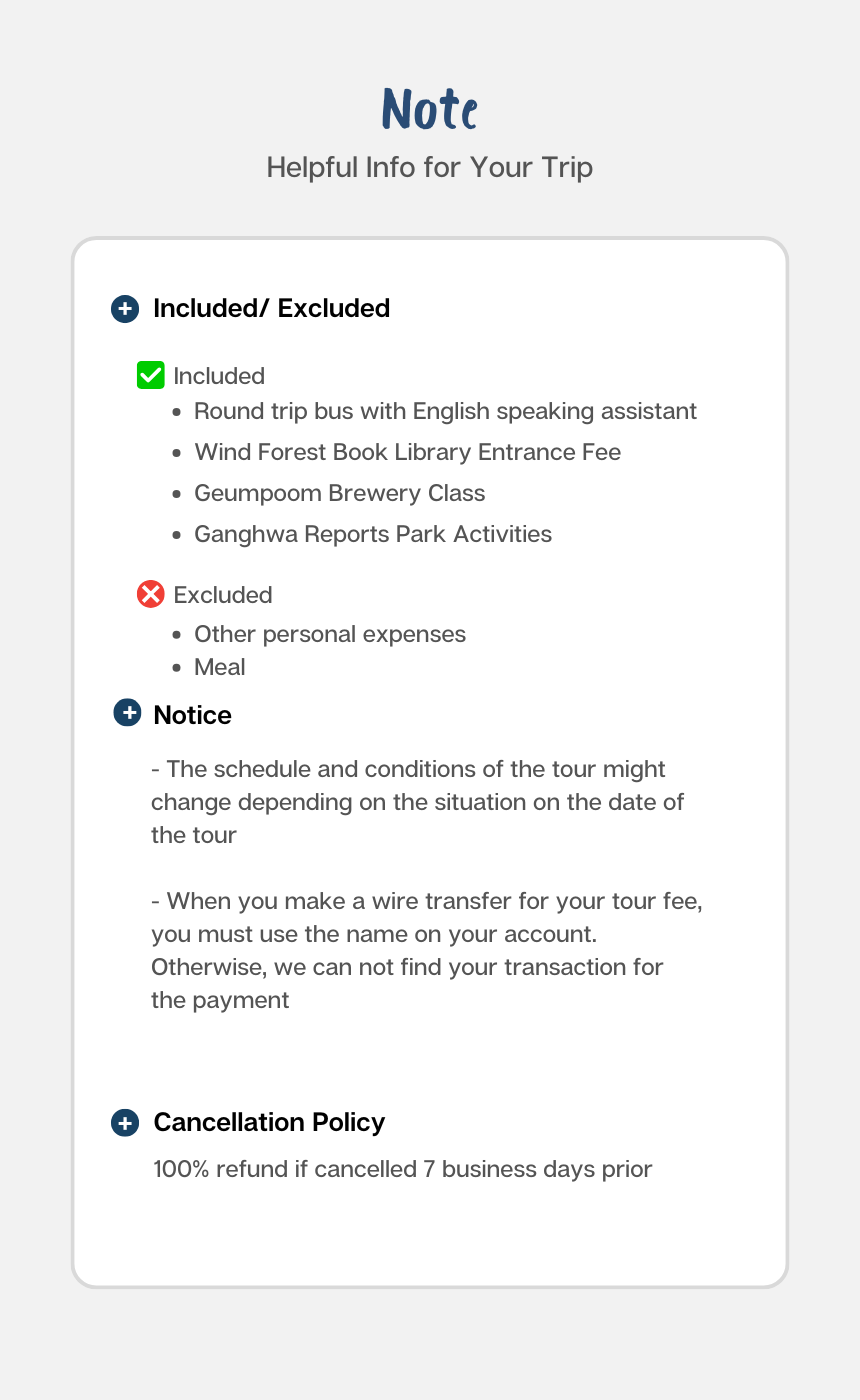Click the 100% refund cancellation text
This screenshot has width=860, height=1400.
(x=403, y=1169)
